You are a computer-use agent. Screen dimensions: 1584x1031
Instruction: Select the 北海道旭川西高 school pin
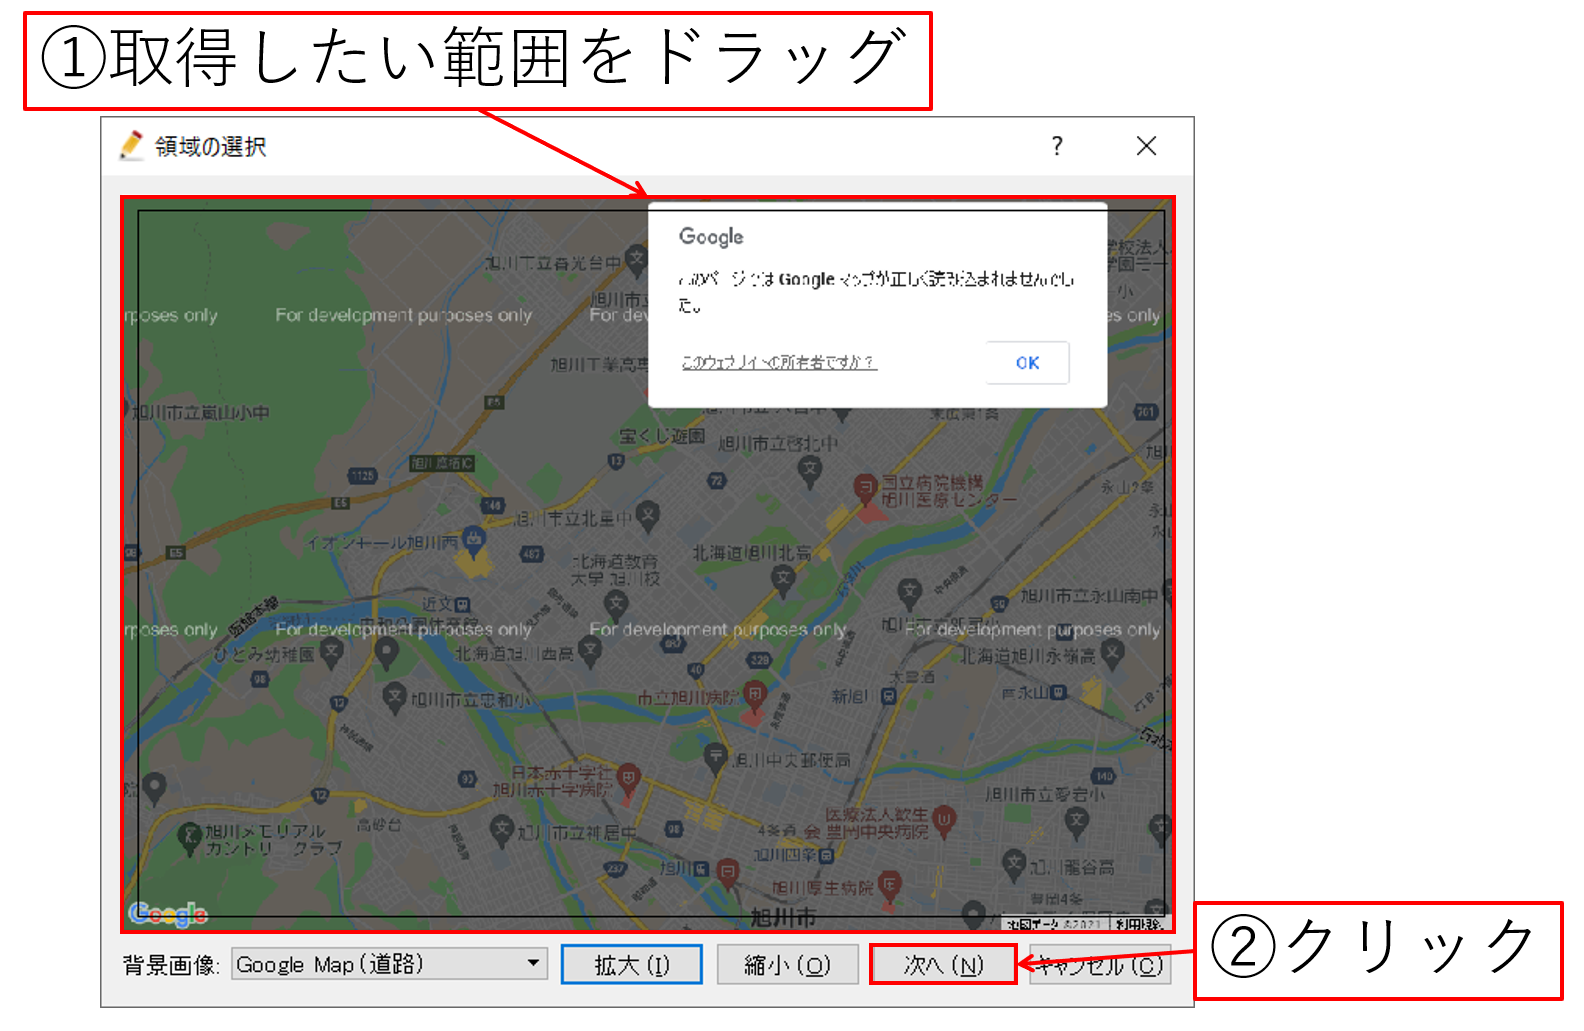pos(590,651)
